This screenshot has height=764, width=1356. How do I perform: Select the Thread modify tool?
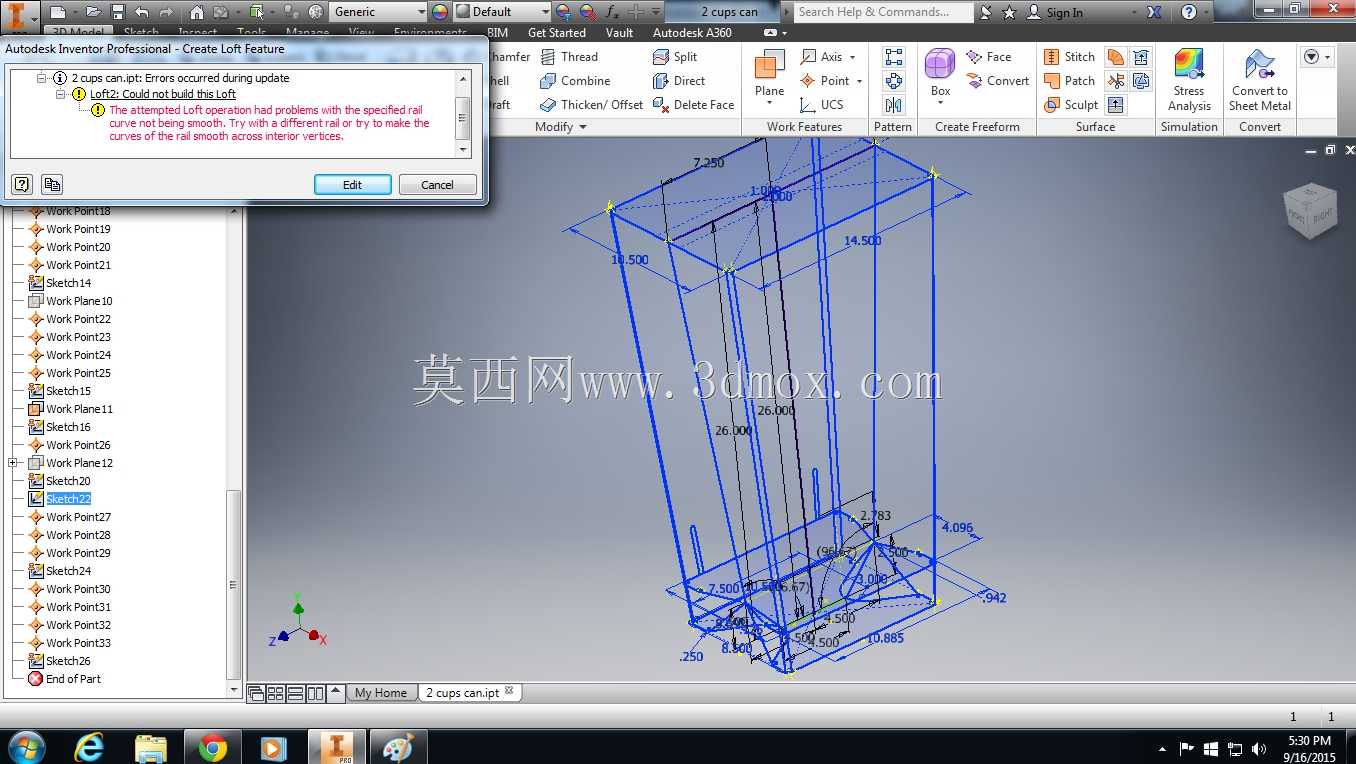point(568,57)
